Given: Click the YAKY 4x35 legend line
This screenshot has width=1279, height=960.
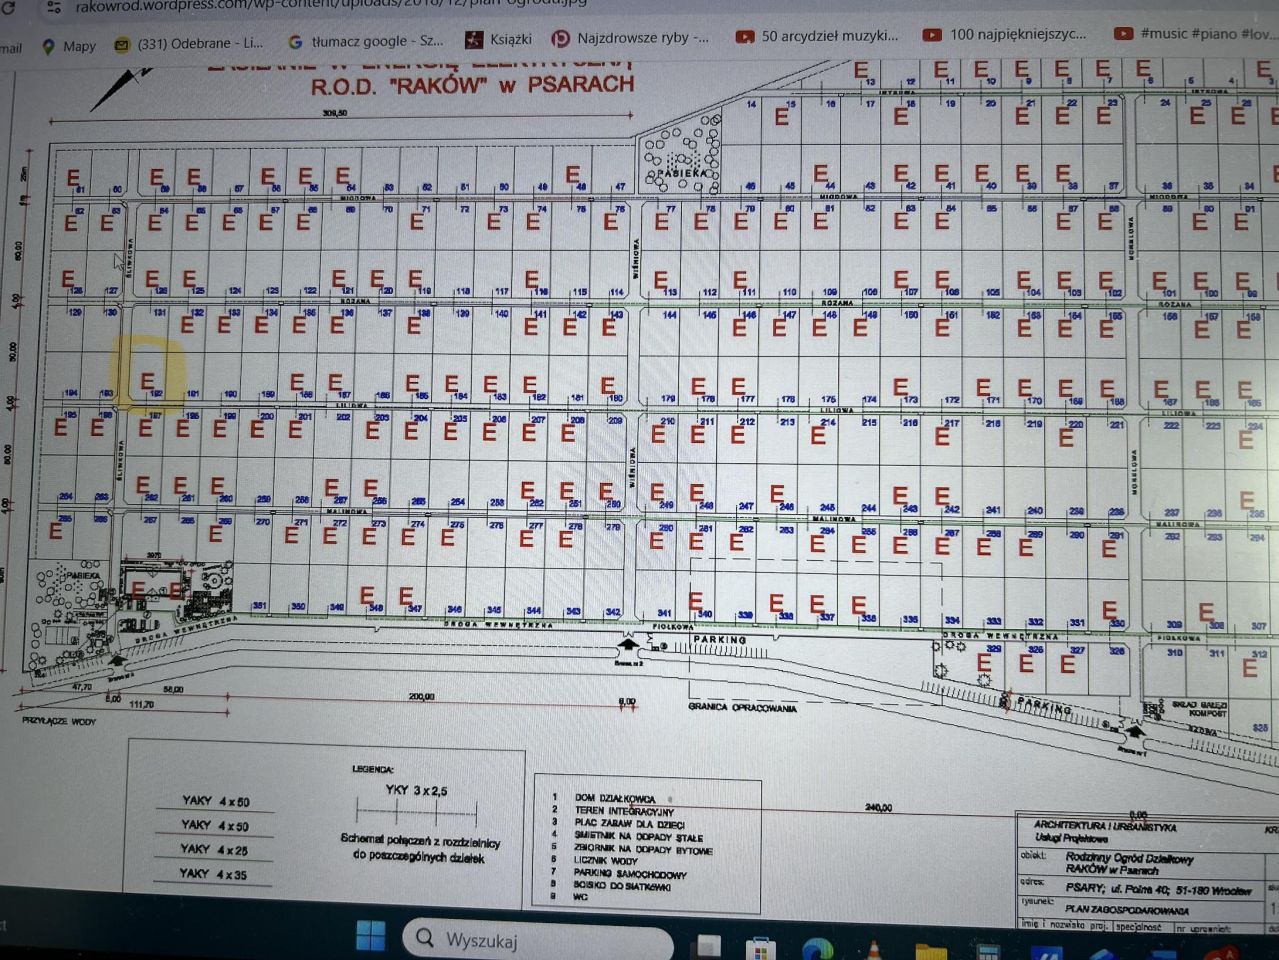Looking at the screenshot, I should (x=215, y=874).
